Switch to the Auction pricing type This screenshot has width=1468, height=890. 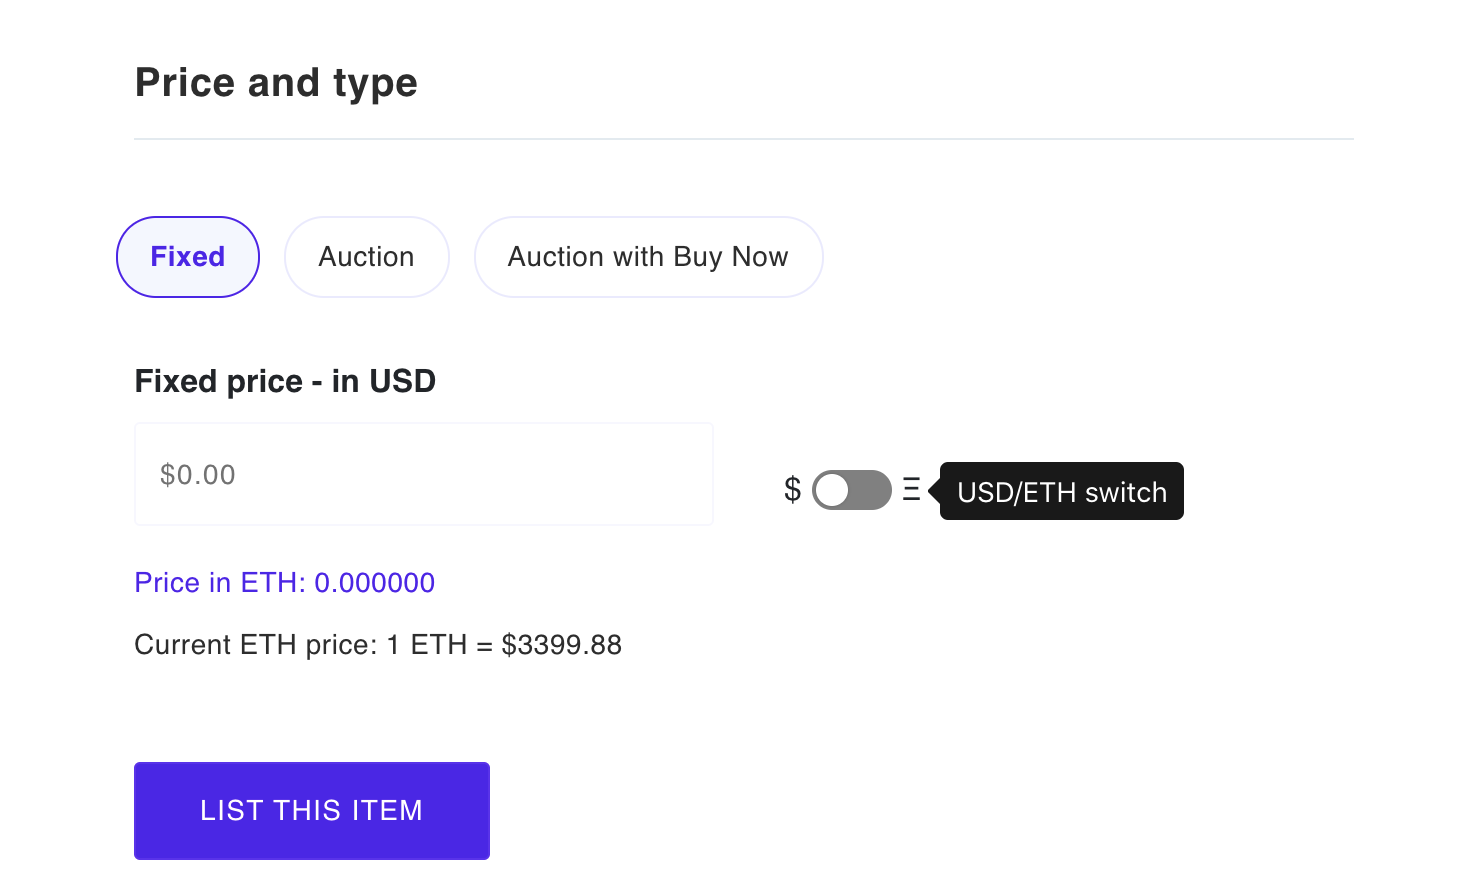(366, 257)
